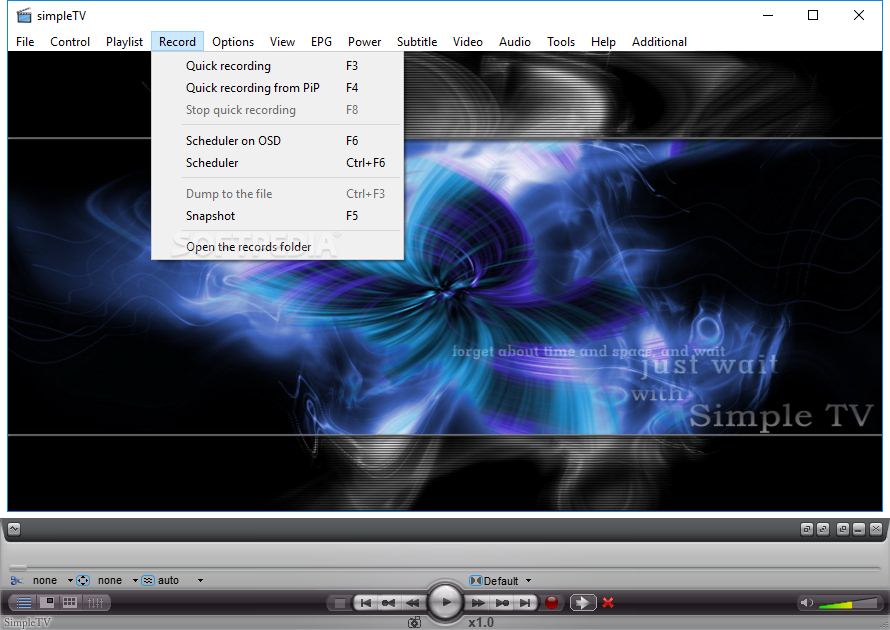Click the round Play button
Image resolution: width=890 pixels, height=630 pixels.
pos(446,602)
